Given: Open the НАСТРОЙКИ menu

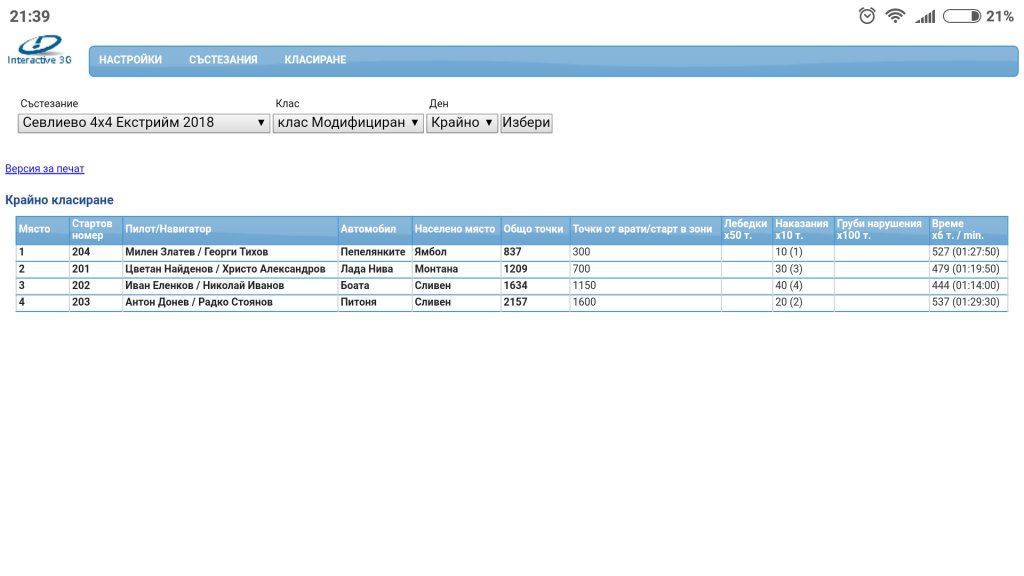Looking at the screenshot, I should pyautogui.click(x=130, y=59).
